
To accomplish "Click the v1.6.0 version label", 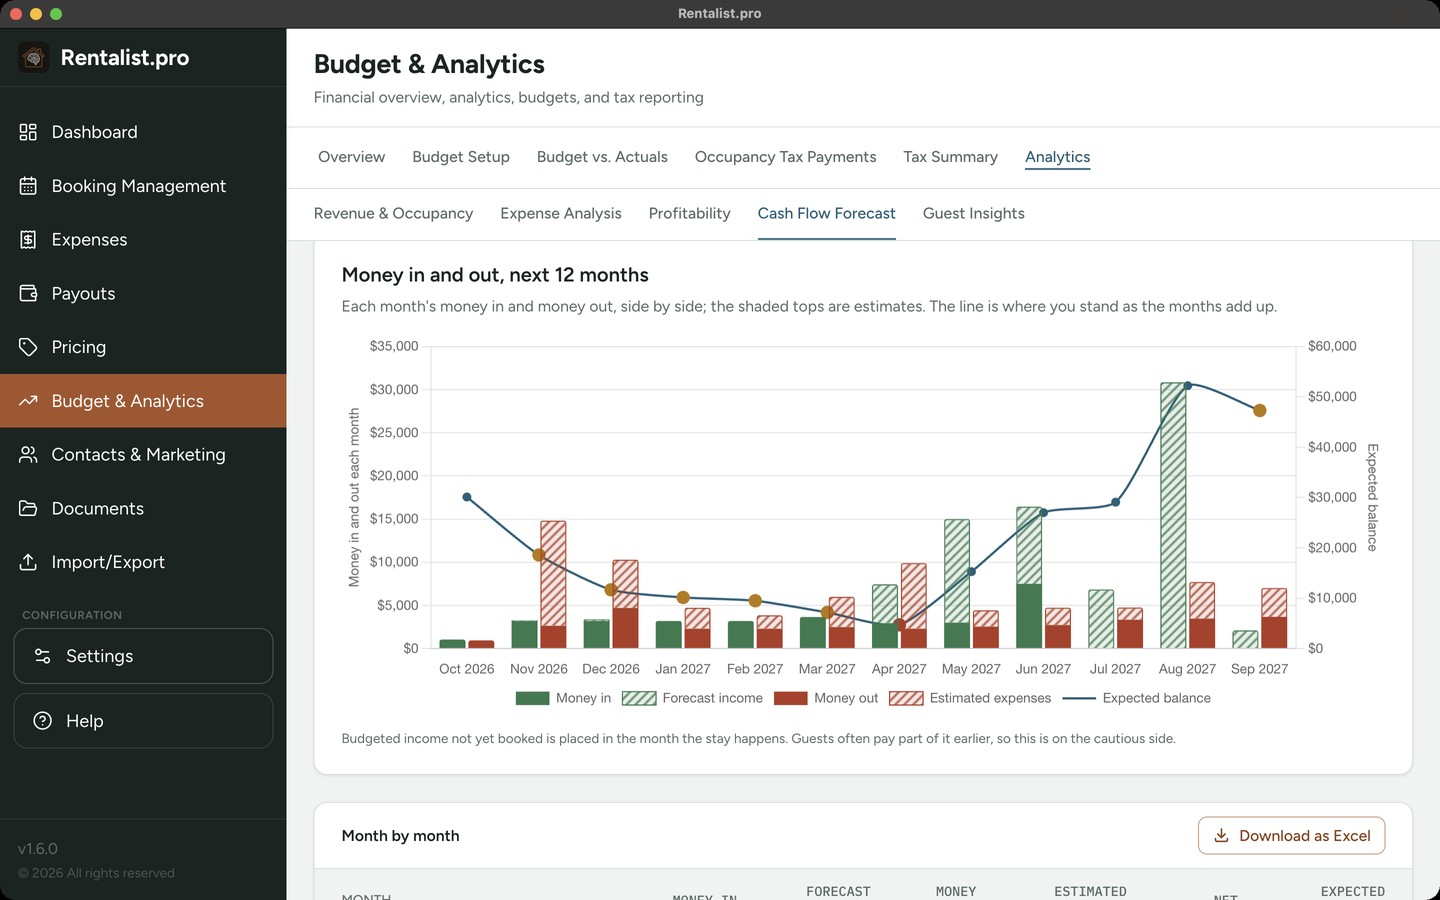I will (x=38, y=849).
